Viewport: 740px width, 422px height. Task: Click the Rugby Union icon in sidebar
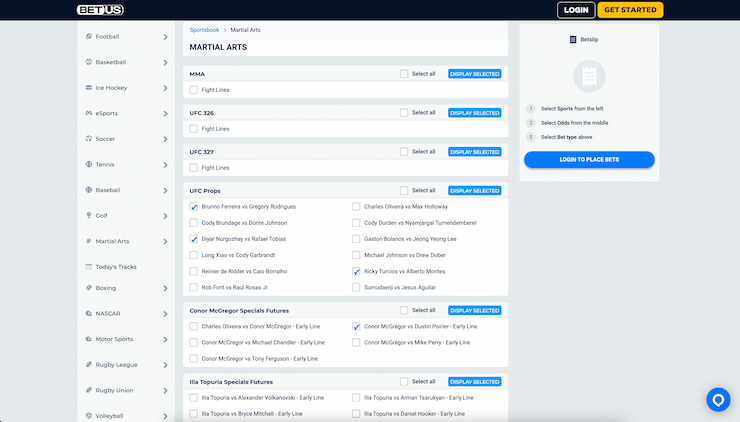coord(89,390)
